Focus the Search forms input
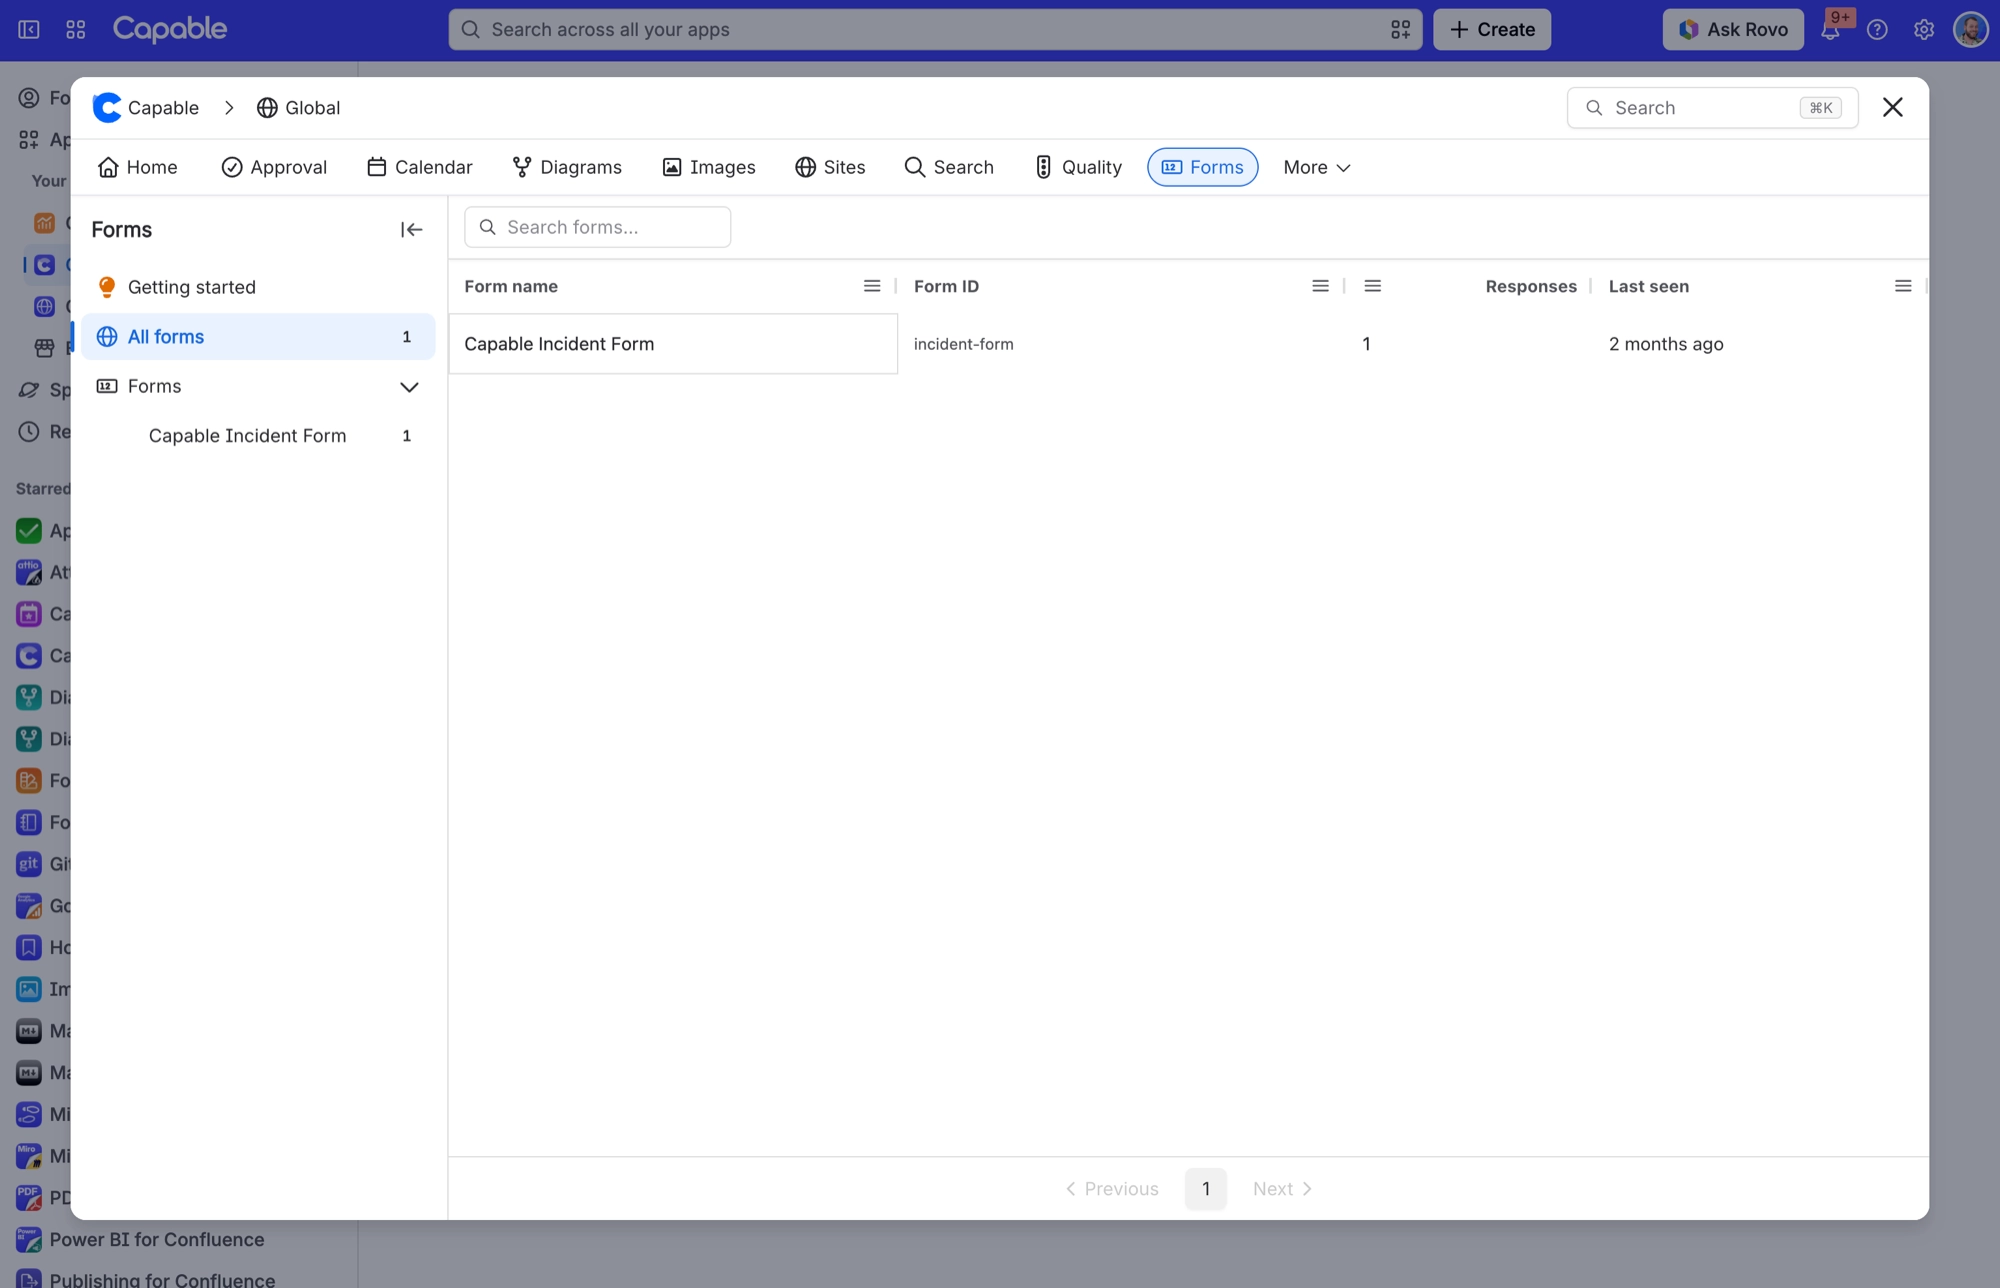Image resolution: width=2000 pixels, height=1288 pixels. 597,227
